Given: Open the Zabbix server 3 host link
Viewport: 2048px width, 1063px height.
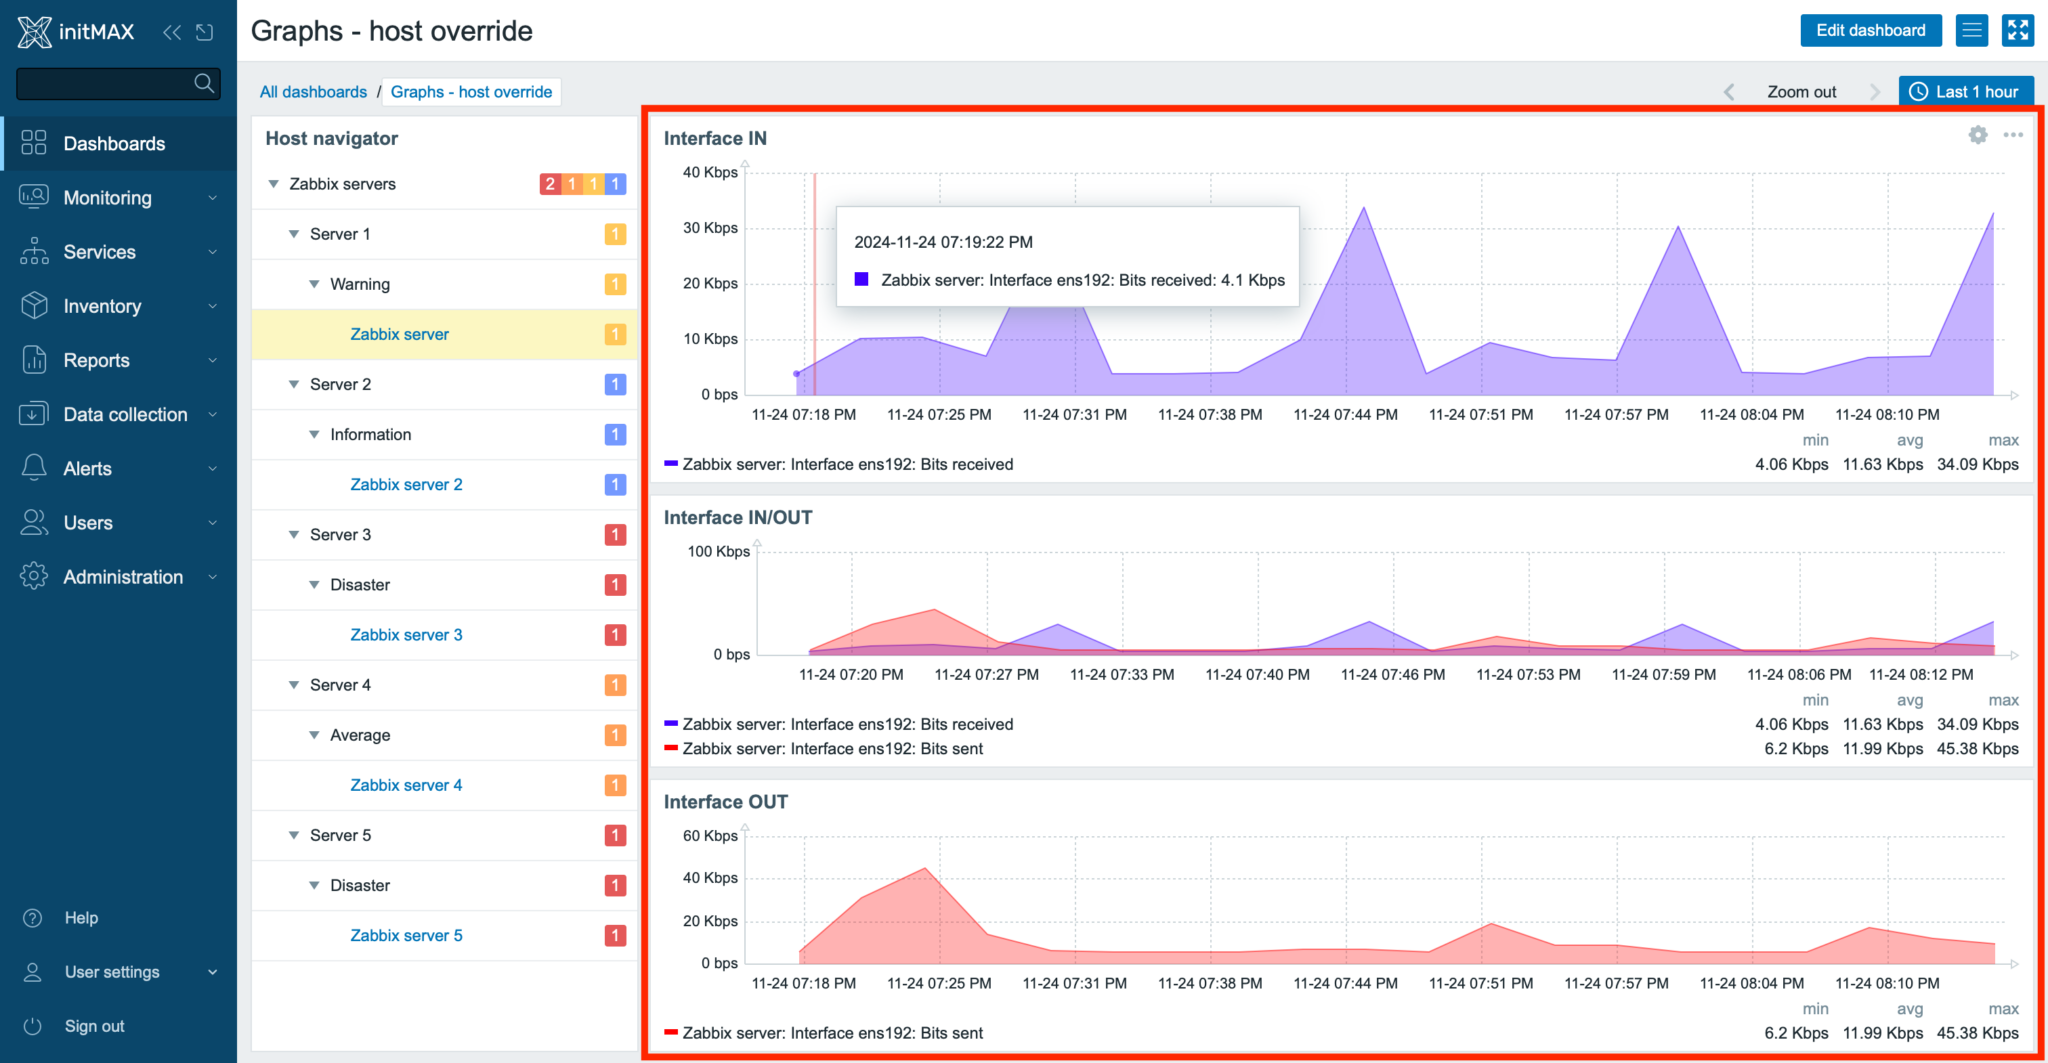Looking at the screenshot, I should tap(406, 634).
